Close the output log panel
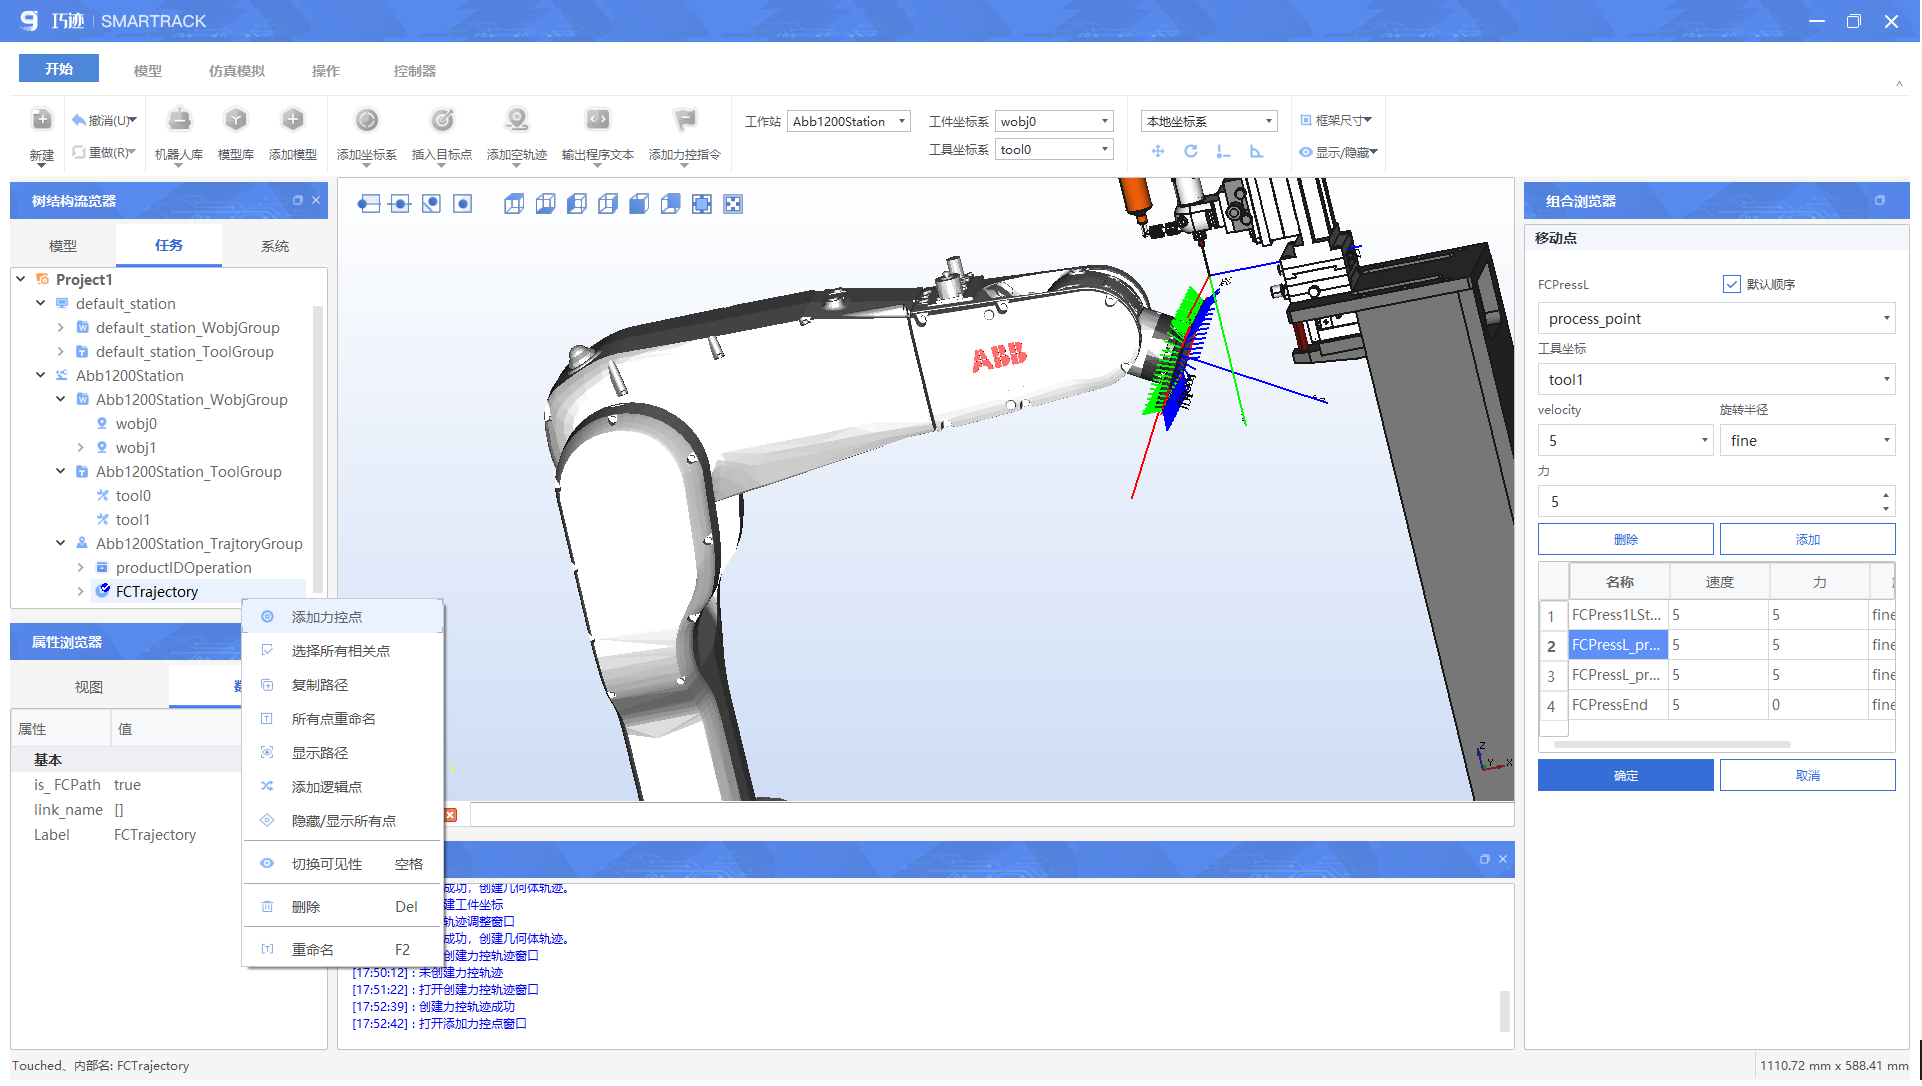Screen dimensions: 1922x1086 click(x=1503, y=860)
